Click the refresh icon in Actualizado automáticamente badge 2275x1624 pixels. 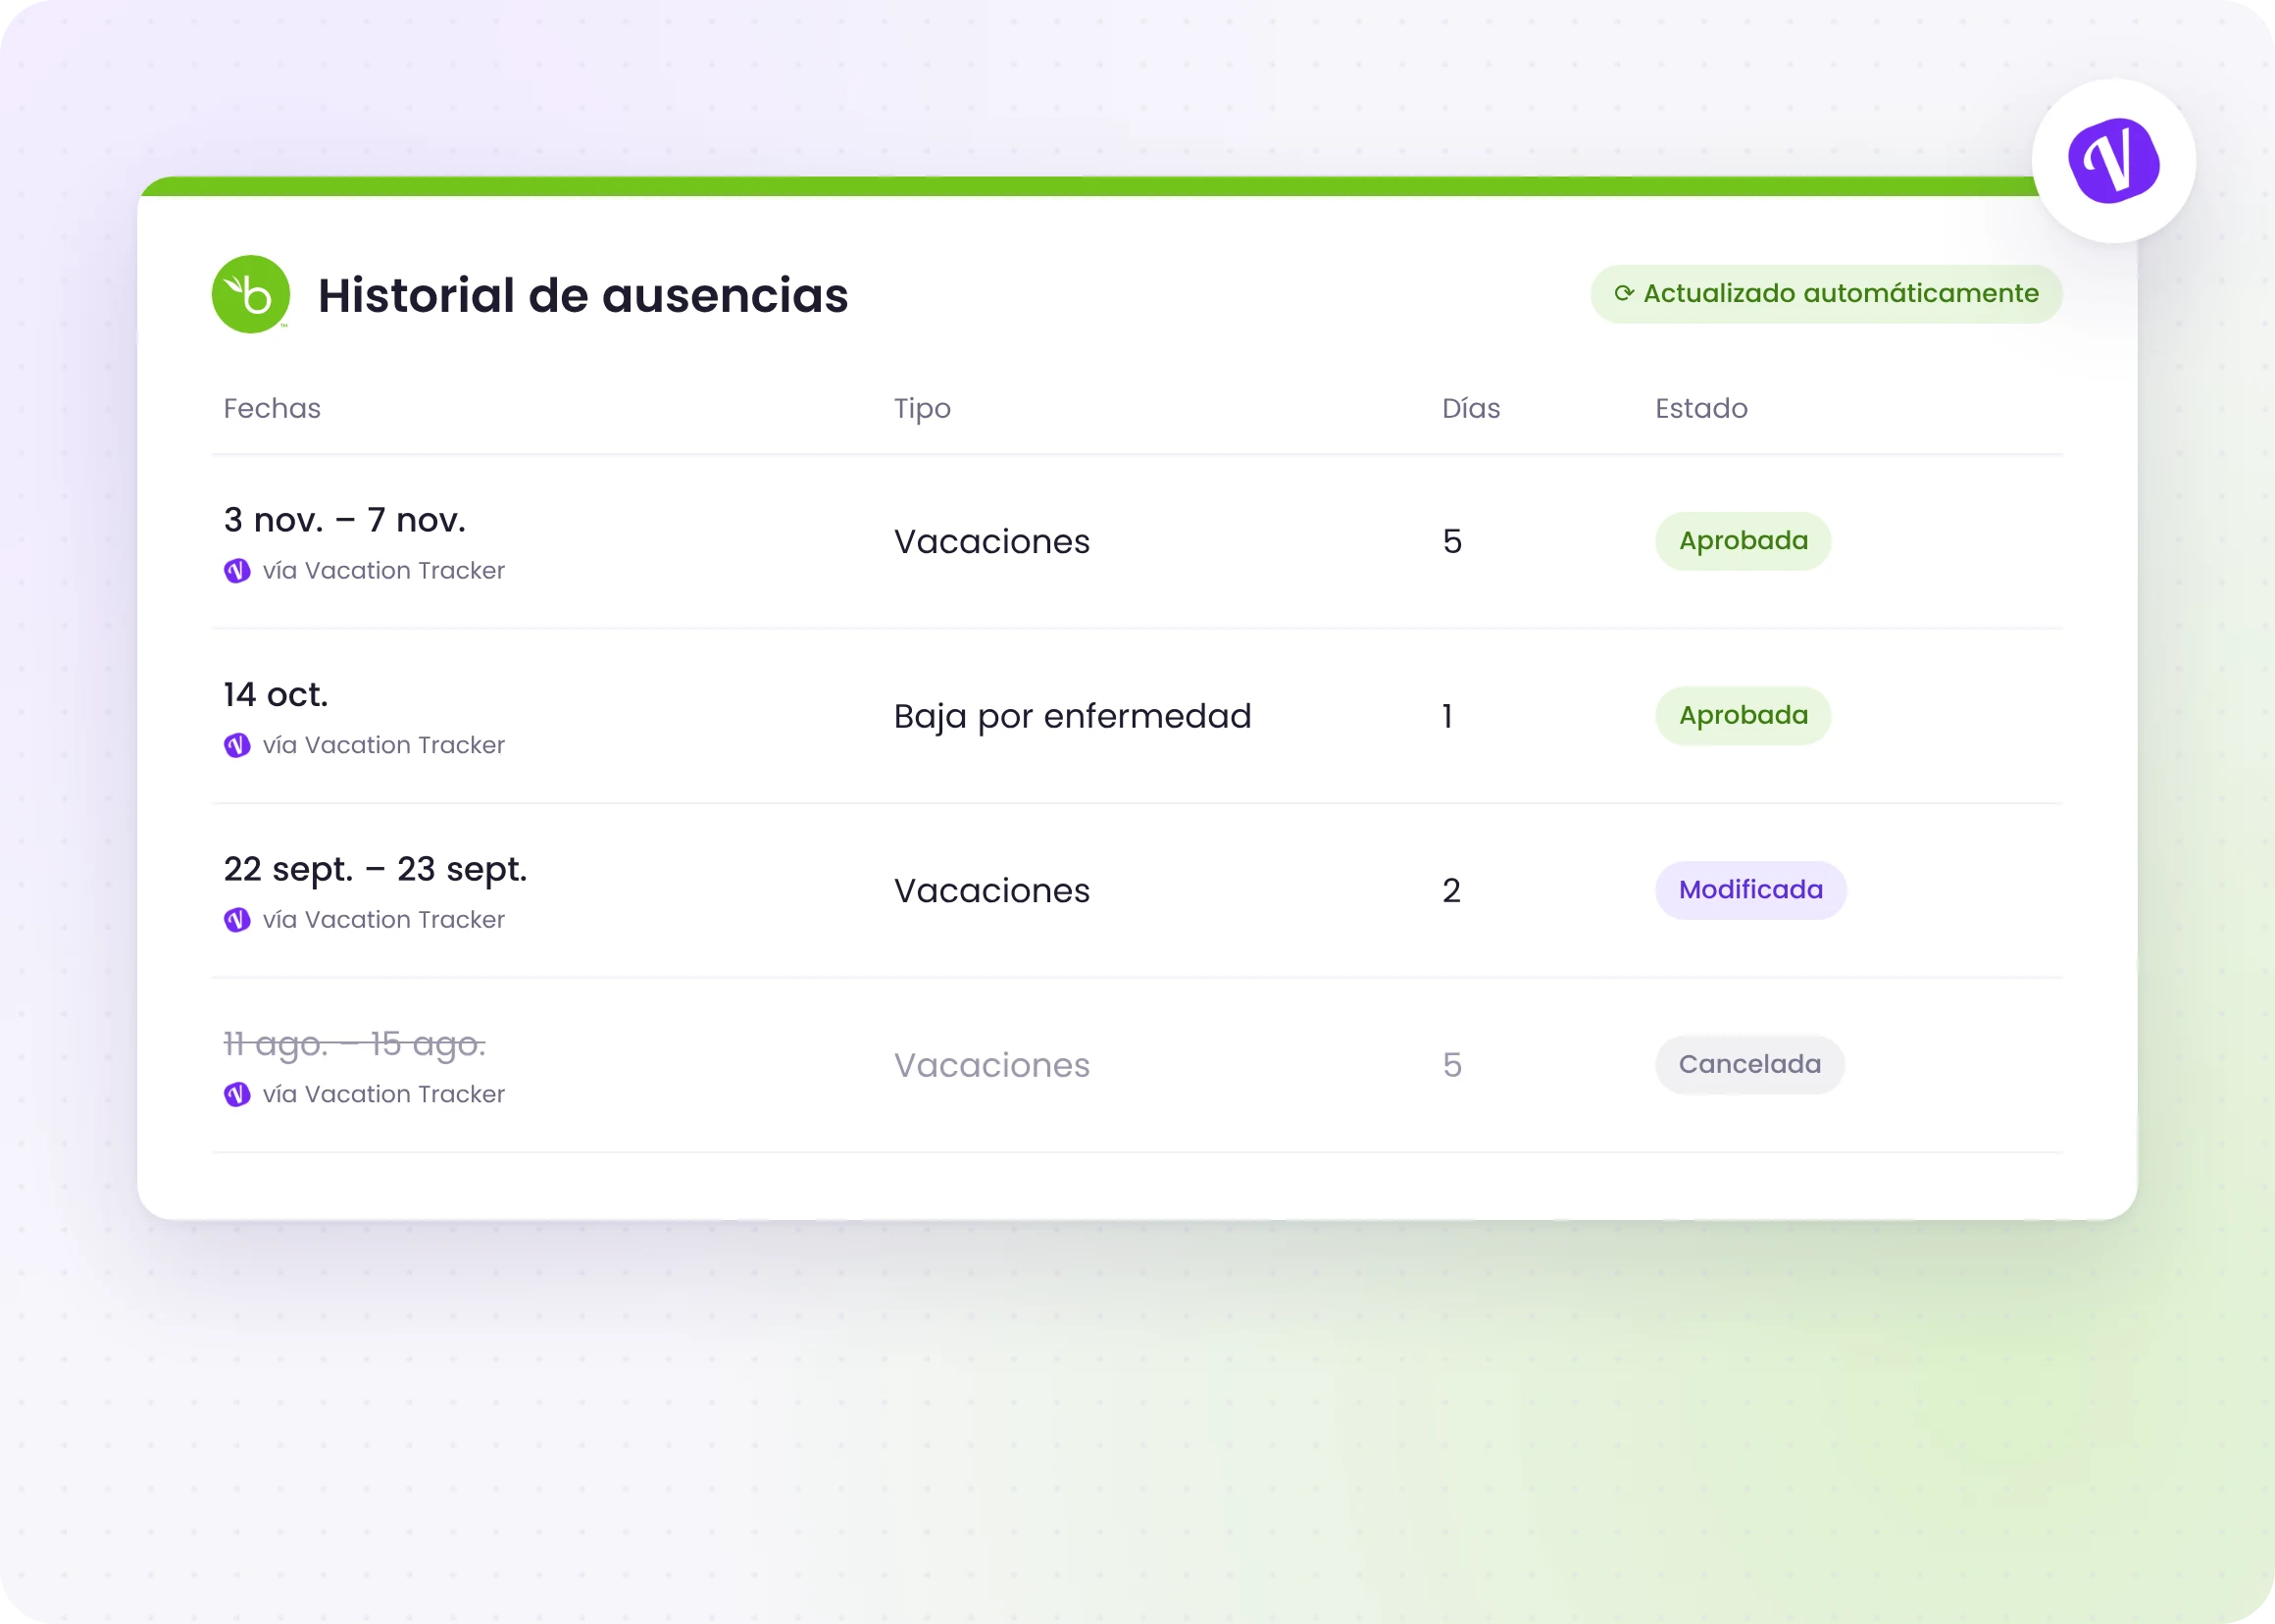(1624, 293)
